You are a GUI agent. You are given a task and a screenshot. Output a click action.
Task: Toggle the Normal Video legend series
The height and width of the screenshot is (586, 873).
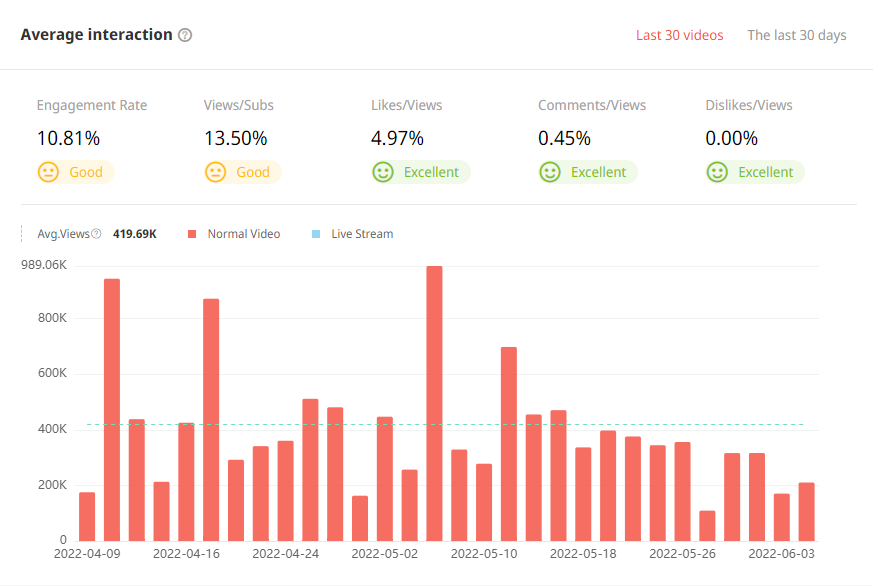[x=243, y=234]
